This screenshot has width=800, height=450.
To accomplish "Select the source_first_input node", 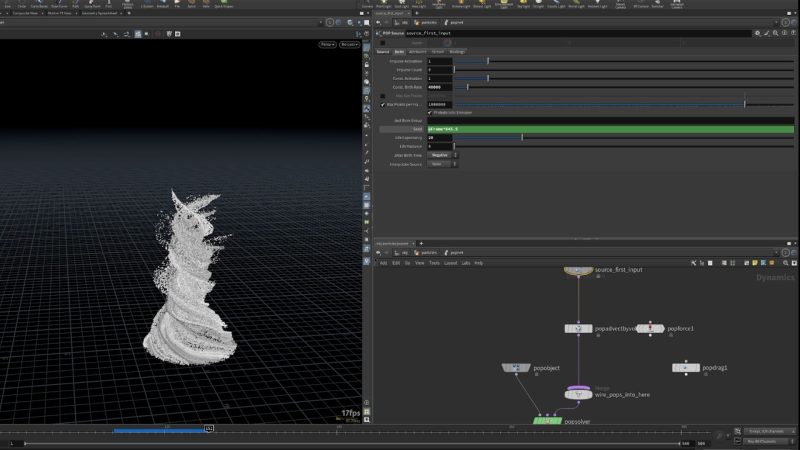I will point(578,269).
